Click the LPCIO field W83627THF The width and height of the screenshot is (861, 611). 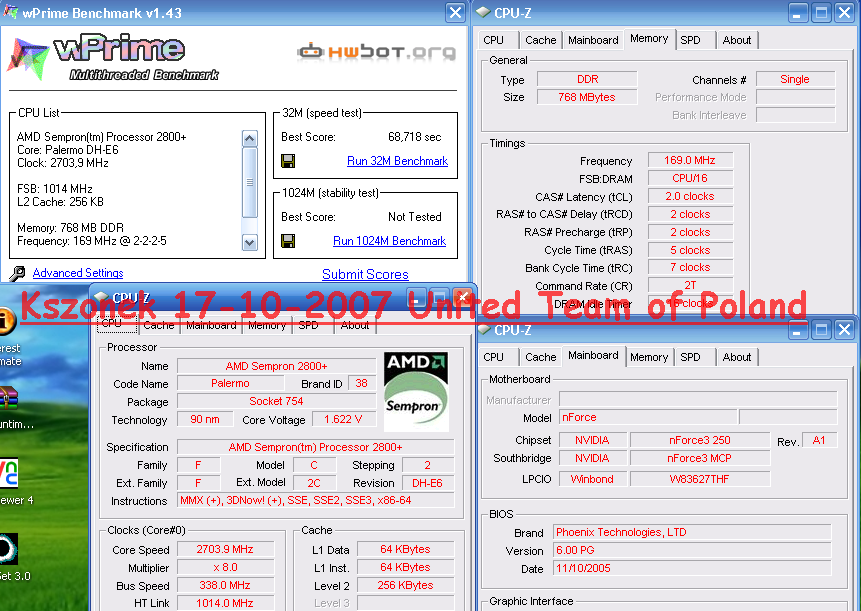pos(700,479)
